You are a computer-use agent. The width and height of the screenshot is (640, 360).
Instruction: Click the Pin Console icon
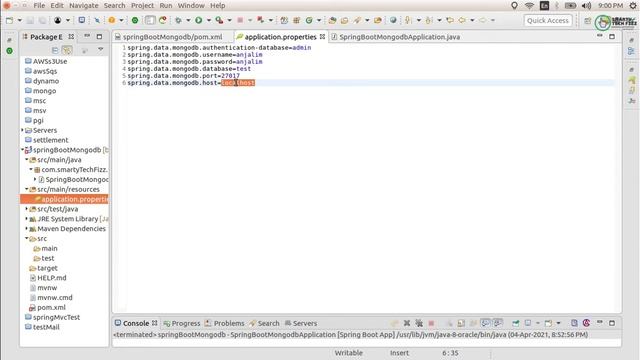[516, 323]
